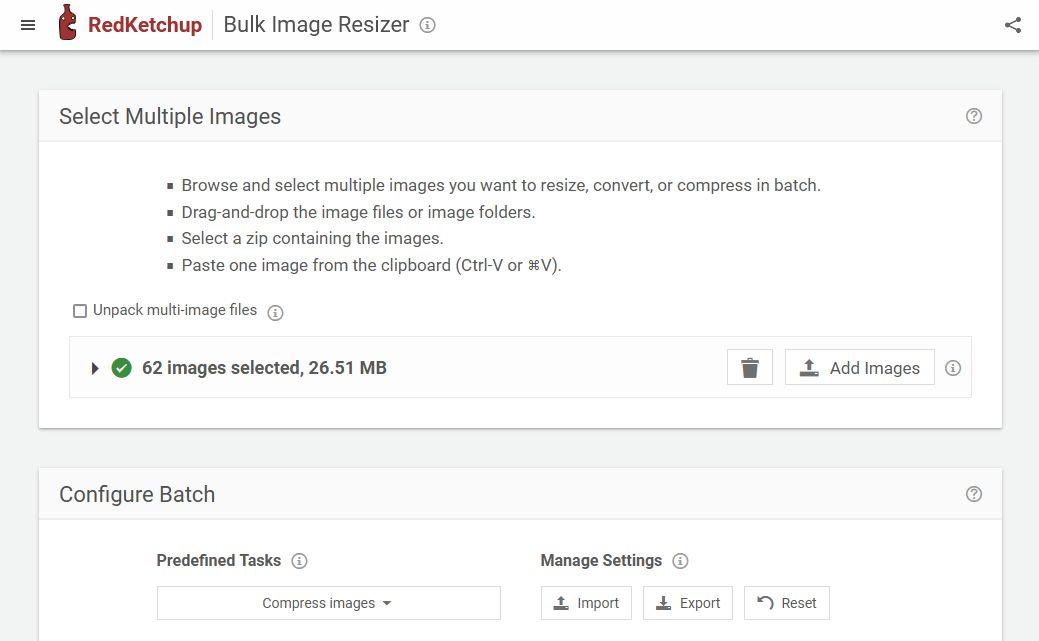Click the Add Images button
Viewport: 1039px width, 641px height.
point(860,368)
